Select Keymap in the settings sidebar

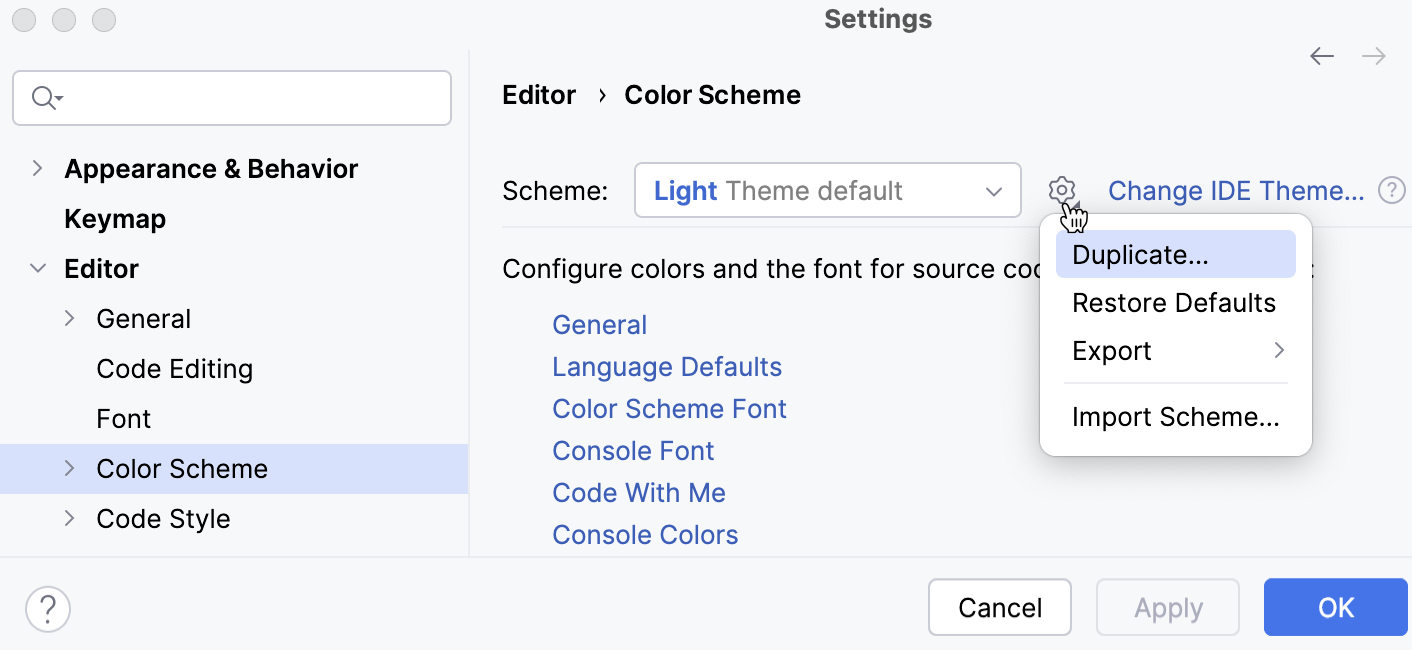pos(114,218)
